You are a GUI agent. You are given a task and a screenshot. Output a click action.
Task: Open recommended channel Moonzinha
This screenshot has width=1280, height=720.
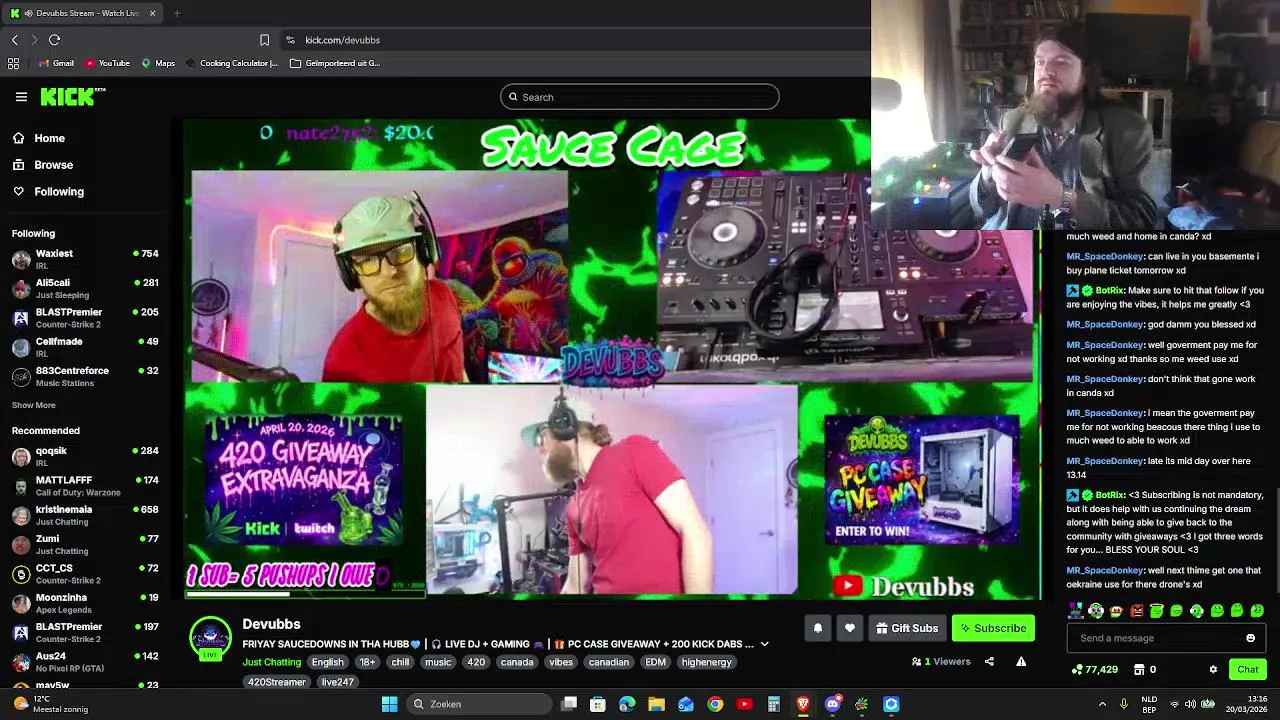pos(85,603)
